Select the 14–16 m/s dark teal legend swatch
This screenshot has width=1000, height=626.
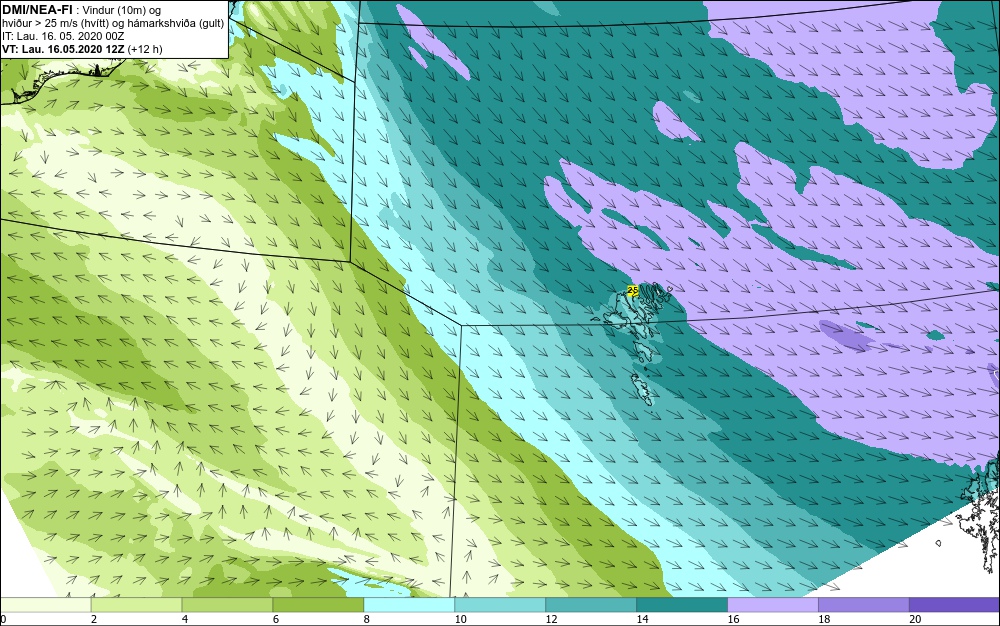(682, 605)
